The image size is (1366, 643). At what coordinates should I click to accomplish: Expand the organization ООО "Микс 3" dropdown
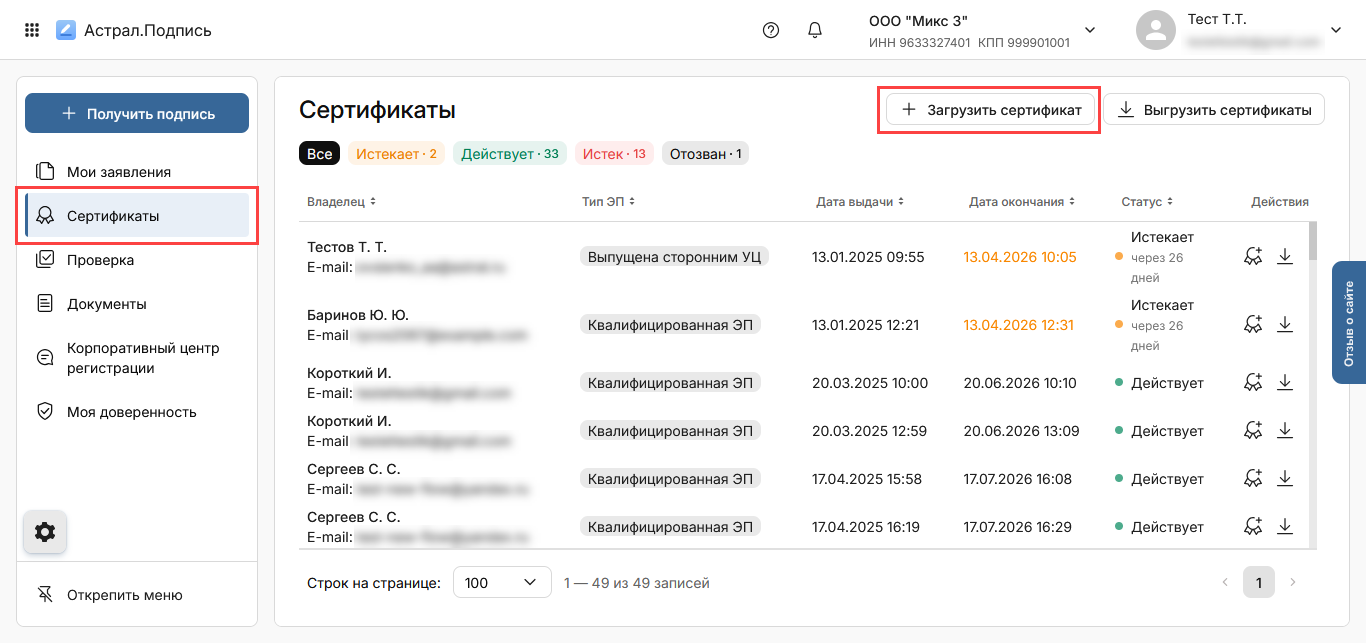tap(1090, 30)
